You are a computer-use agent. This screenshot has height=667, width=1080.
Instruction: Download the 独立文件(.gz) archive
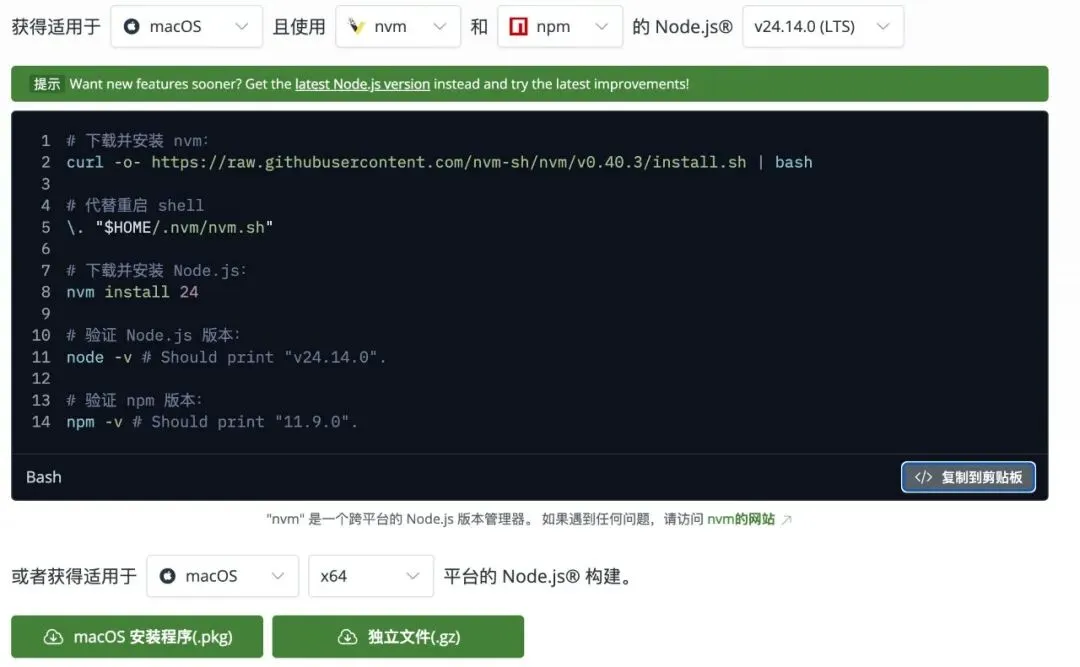point(397,637)
